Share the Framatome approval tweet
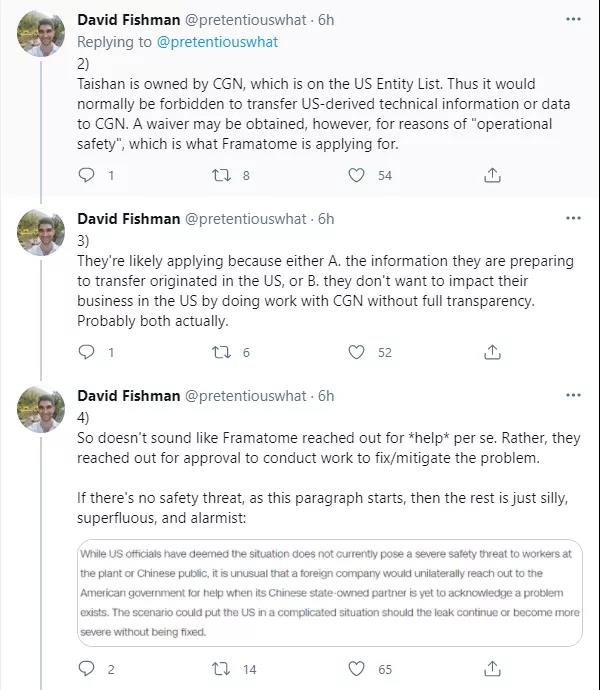600x690 pixels. click(492, 669)
